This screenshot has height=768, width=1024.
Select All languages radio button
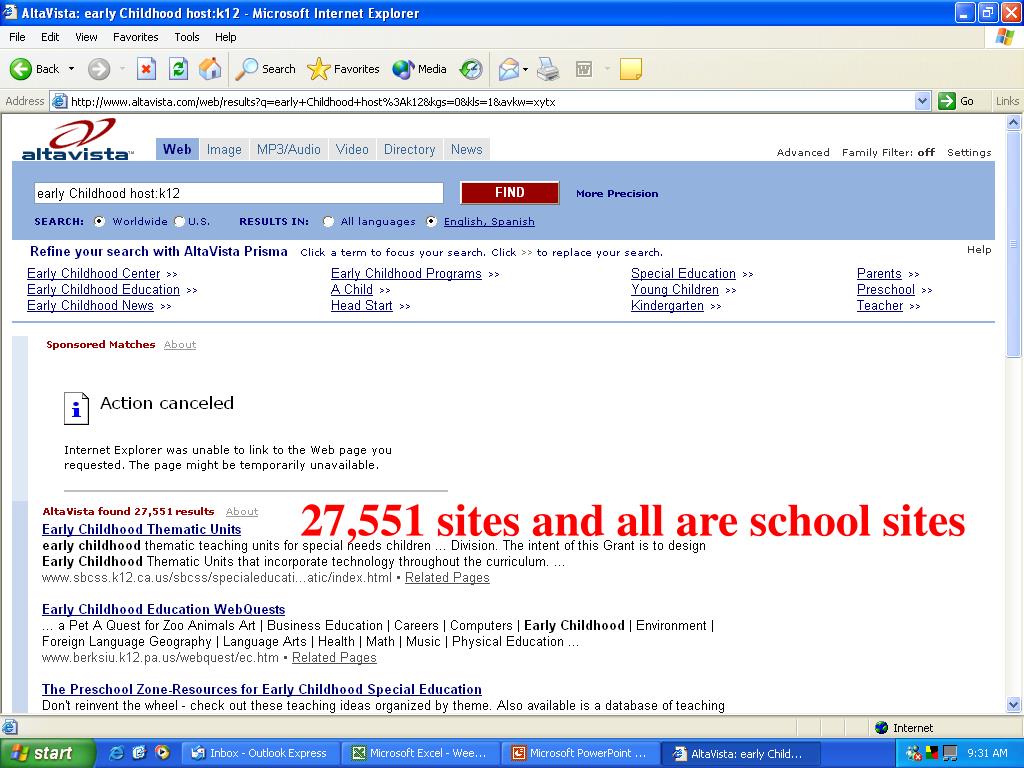(x=328, y=221)
